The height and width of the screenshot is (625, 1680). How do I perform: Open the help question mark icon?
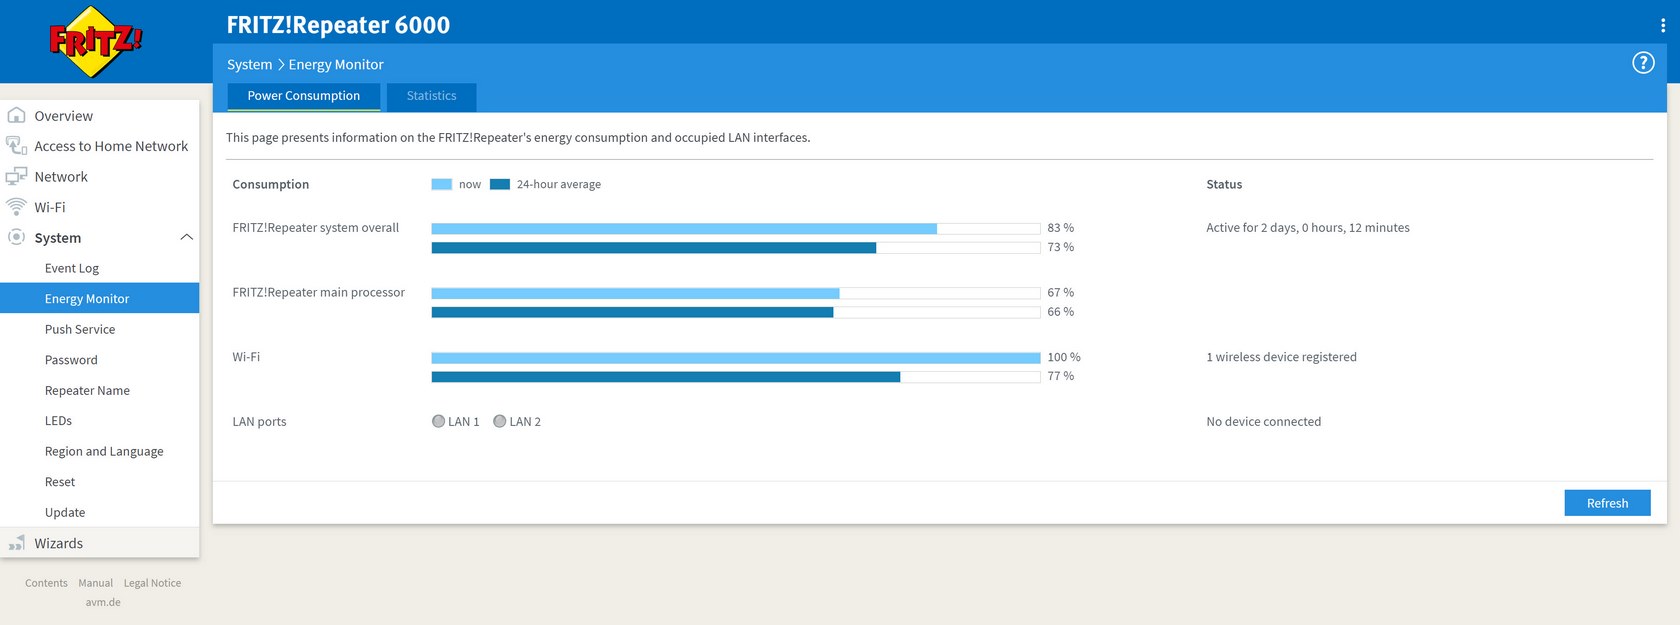(x=1643, y=63)
